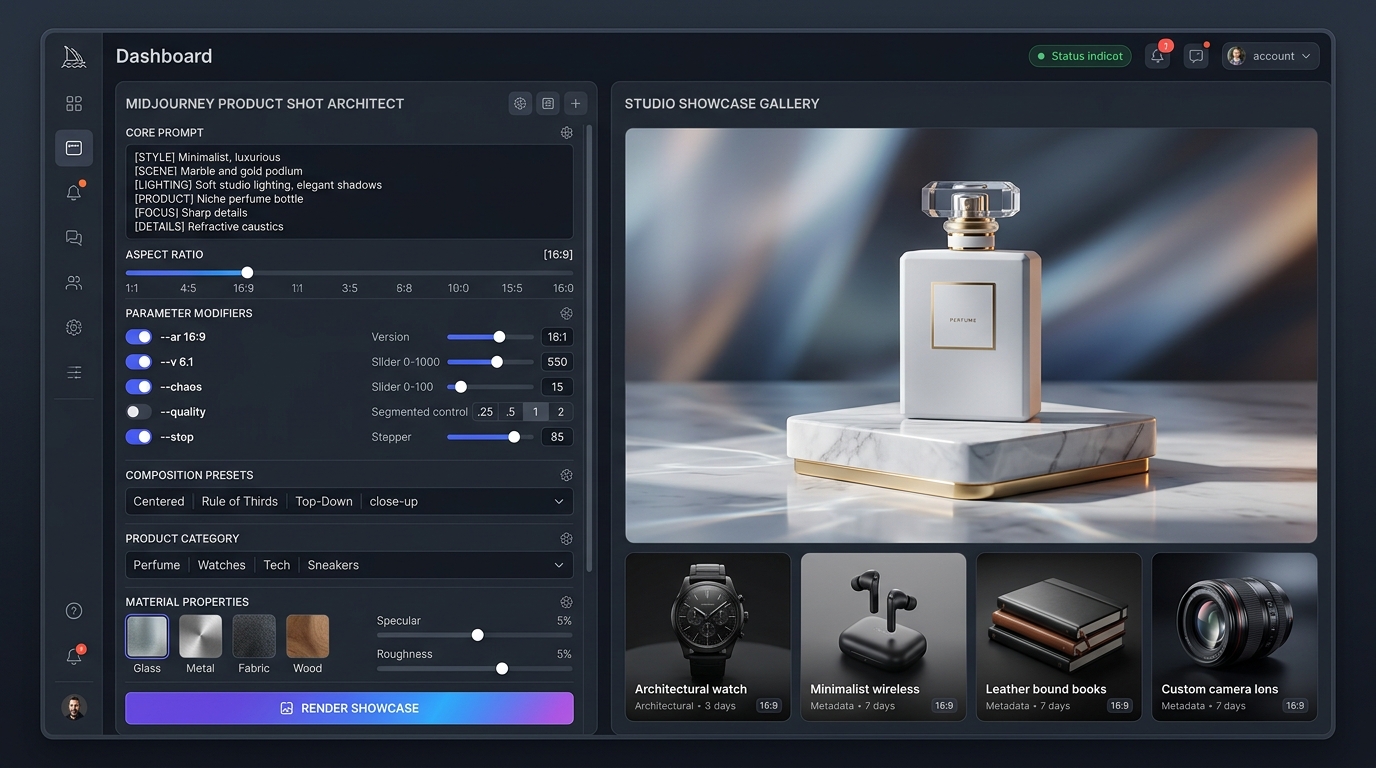Click the help question mark icon
This screenshot has height=768, width=1376.
coord(74,611)
